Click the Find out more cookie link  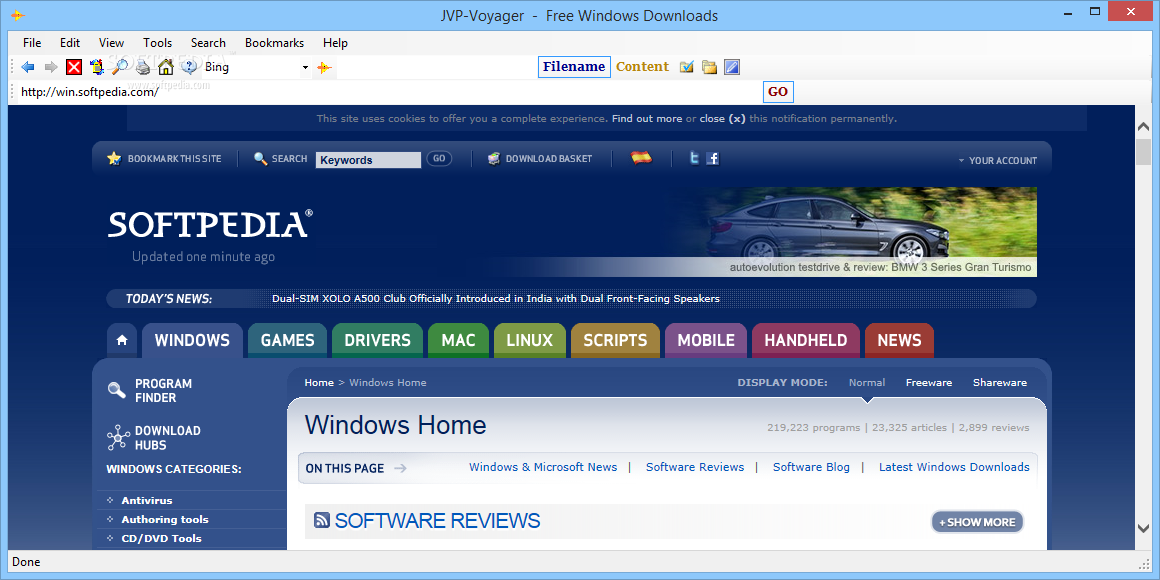[647, 118]
